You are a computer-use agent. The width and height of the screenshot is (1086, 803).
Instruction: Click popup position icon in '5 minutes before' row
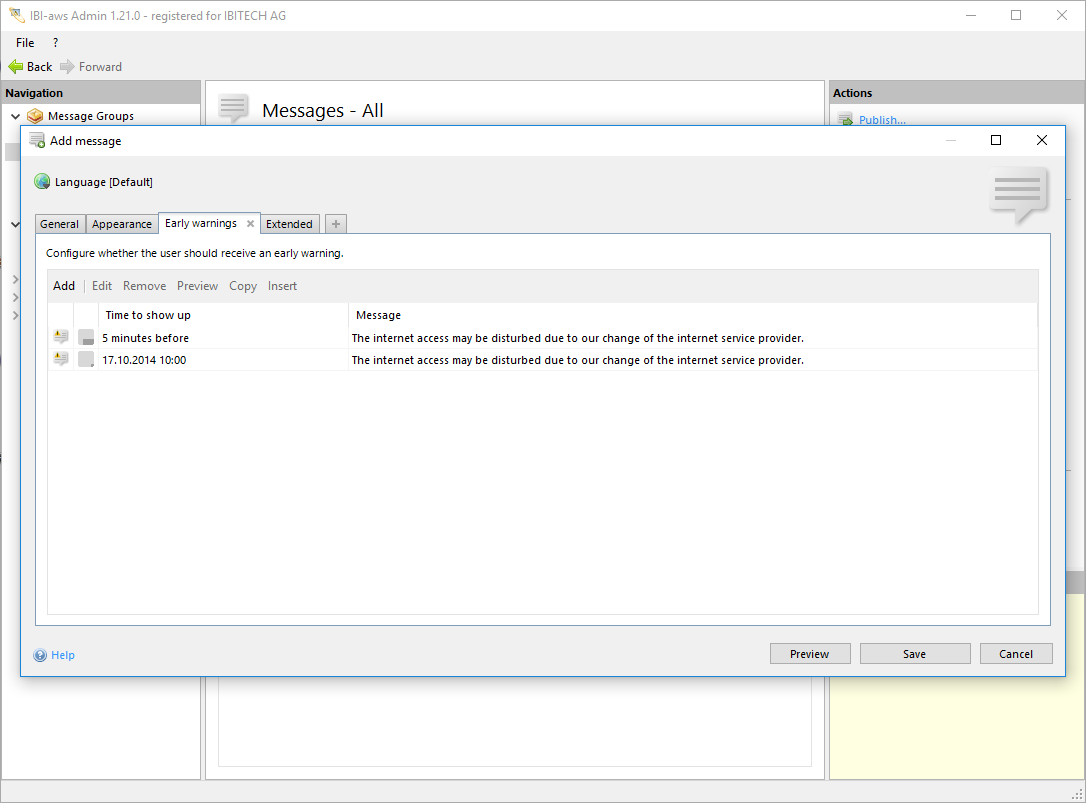[x=86, y=338]
